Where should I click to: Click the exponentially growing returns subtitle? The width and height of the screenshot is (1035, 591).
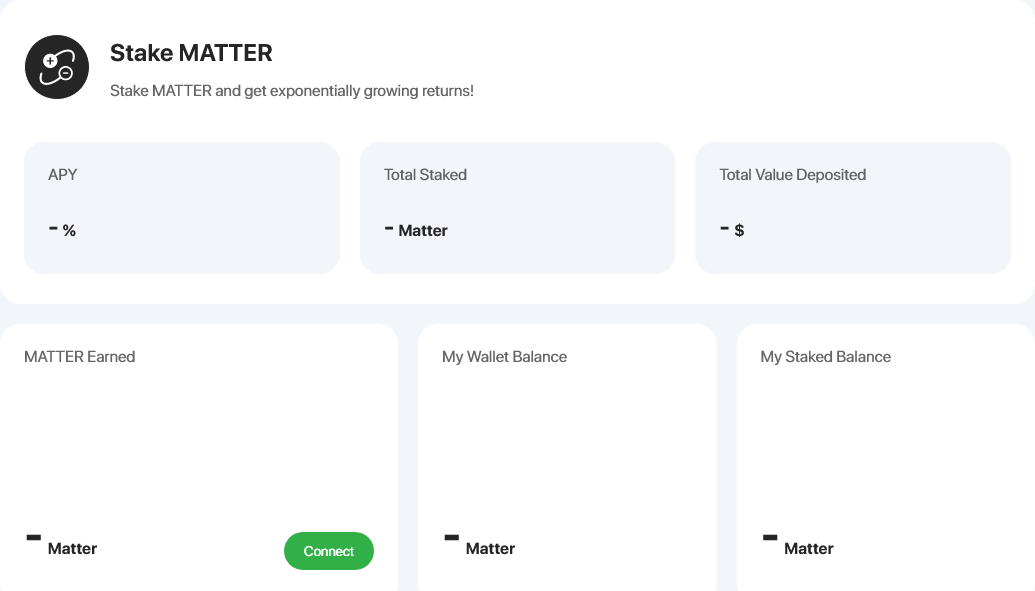292,90
